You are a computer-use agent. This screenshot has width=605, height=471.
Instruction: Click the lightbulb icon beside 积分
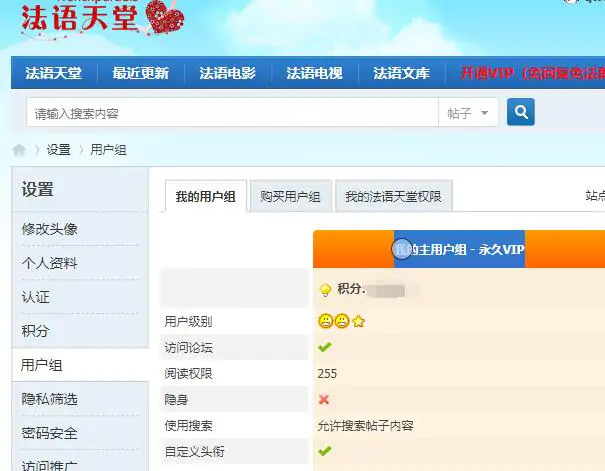click(325, 290)
